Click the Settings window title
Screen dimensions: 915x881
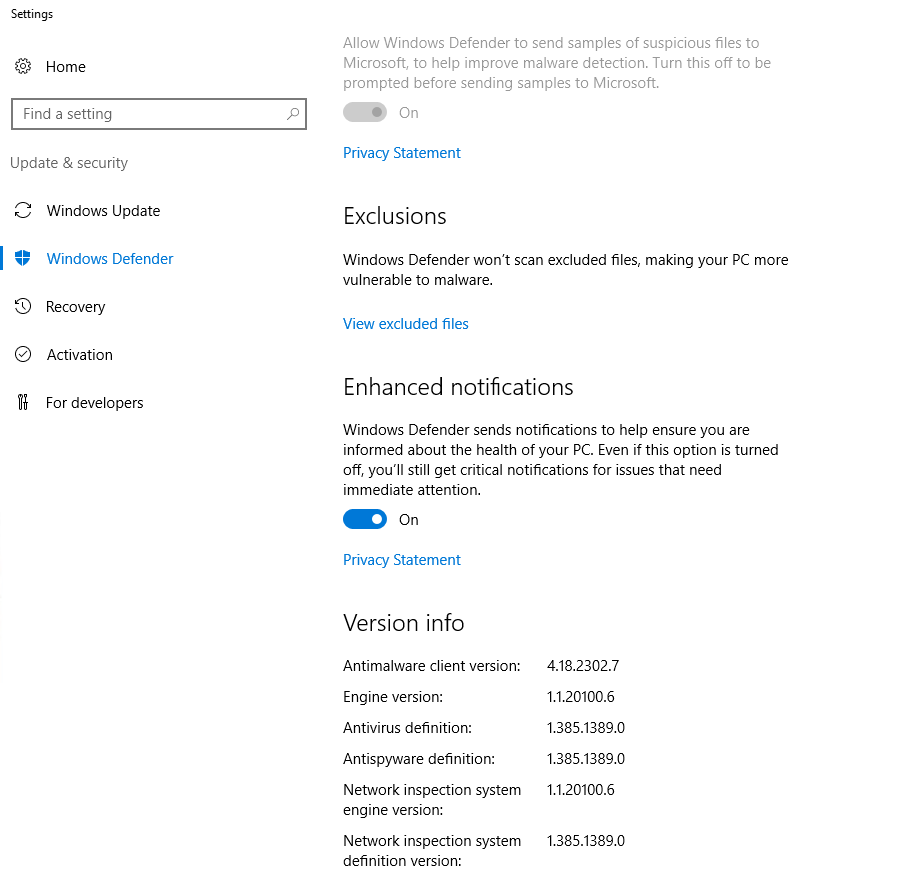pyautogui.click(x=32, y=14)
